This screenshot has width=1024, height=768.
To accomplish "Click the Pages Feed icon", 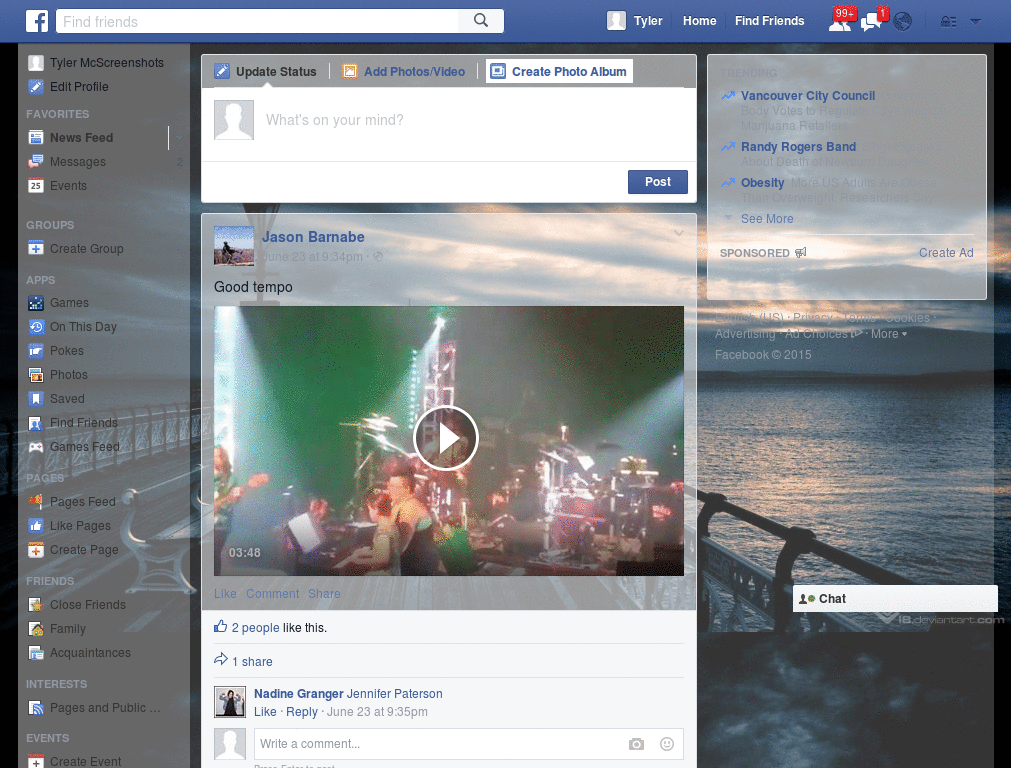I will coord(36,502).
